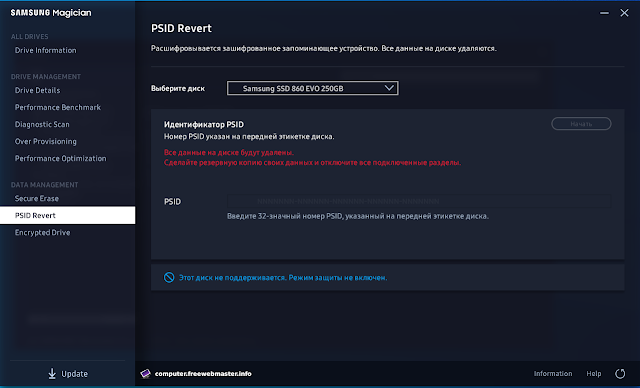Image resolution: width=640 pixels, height=388 pixels.
Task: Click the 'Расшифровывается зашифрованное' description line
Action: (324, 49)
